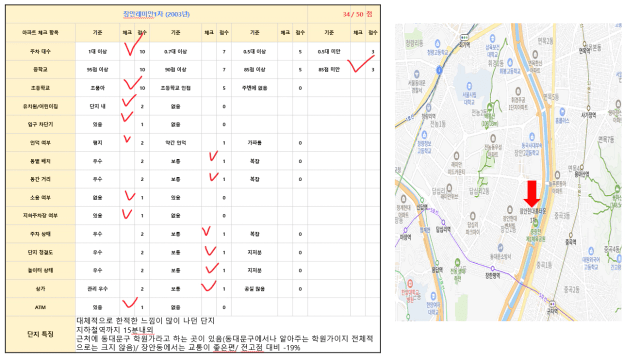Click the 사가정역 station marker on the map
The height and width of the screenshot is (361, 640).
(x=588, y=109)
